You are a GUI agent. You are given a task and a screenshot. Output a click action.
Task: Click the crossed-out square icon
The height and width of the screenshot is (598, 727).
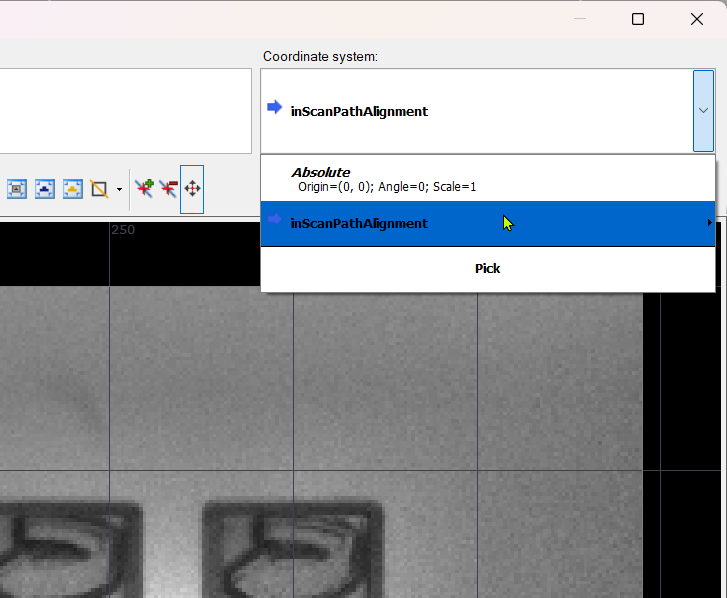(x=99, y=189)
